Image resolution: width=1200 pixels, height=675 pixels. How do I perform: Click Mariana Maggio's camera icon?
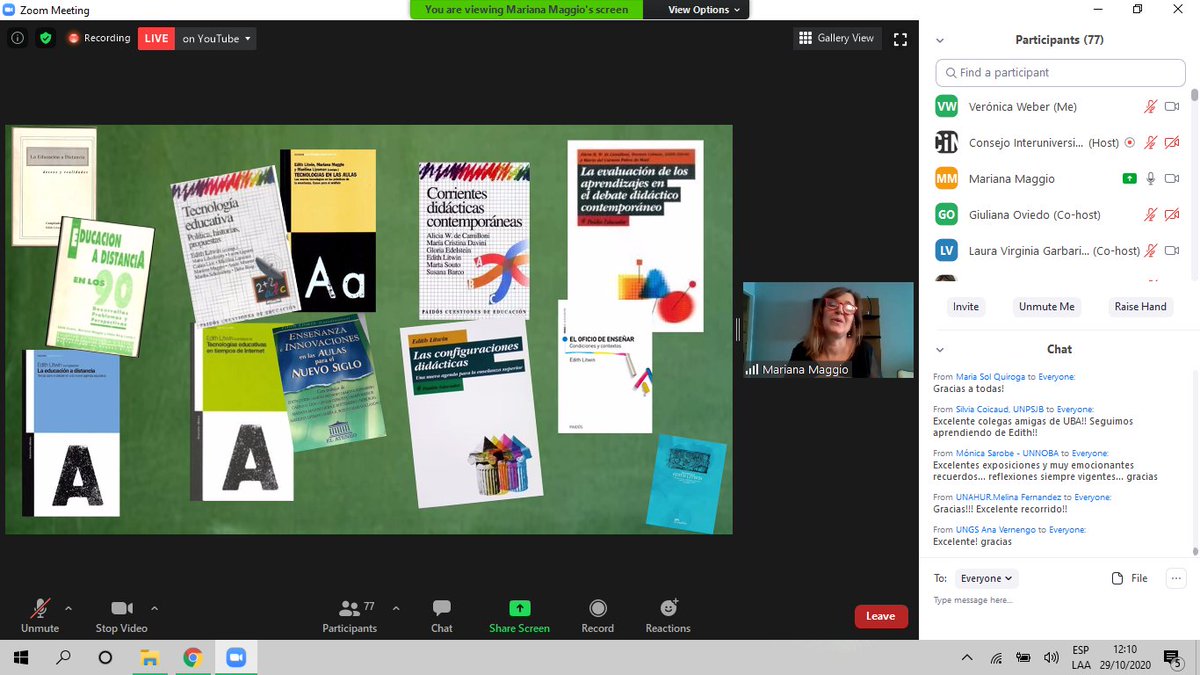(x=1172, y=179)
